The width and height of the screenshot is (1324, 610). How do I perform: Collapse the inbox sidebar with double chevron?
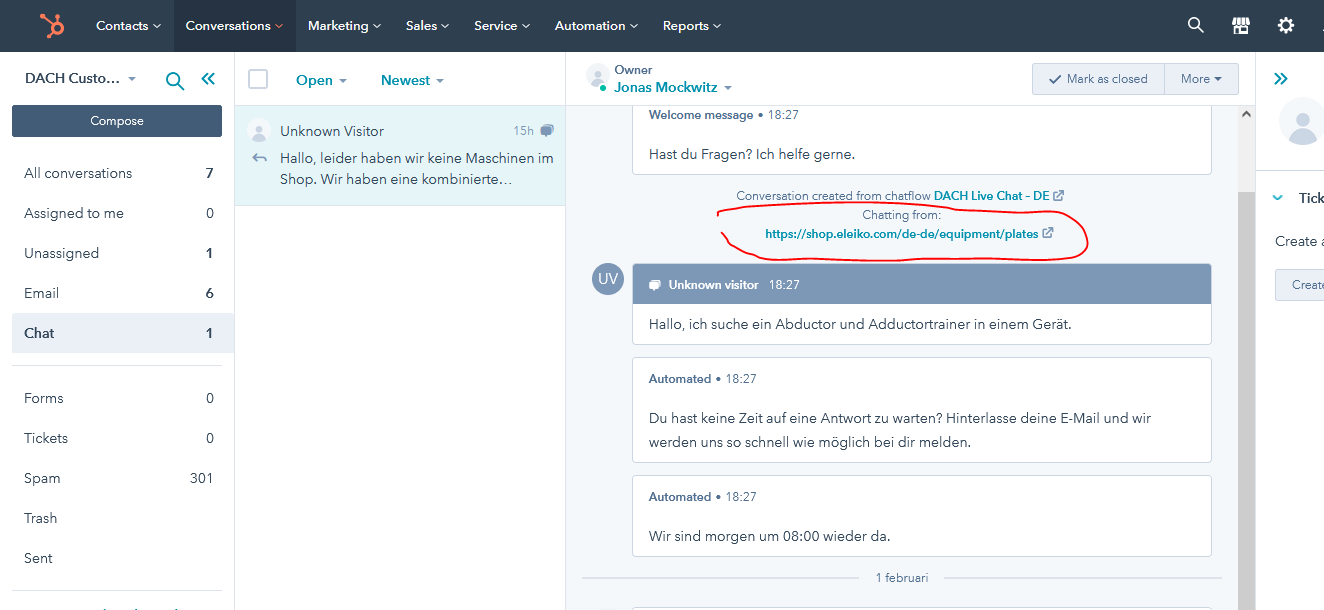tap(208, 79)
